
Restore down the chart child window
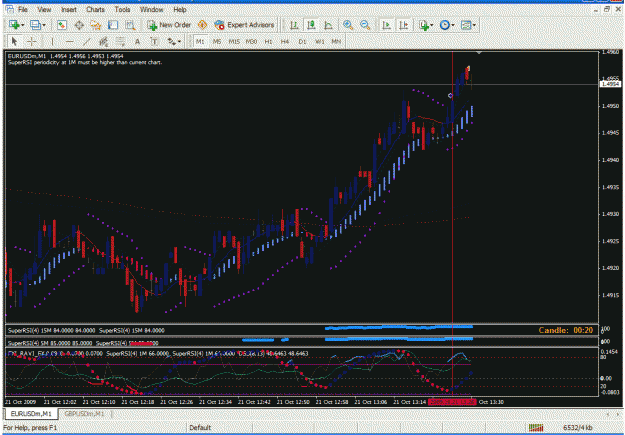click(x=607, y=9)
